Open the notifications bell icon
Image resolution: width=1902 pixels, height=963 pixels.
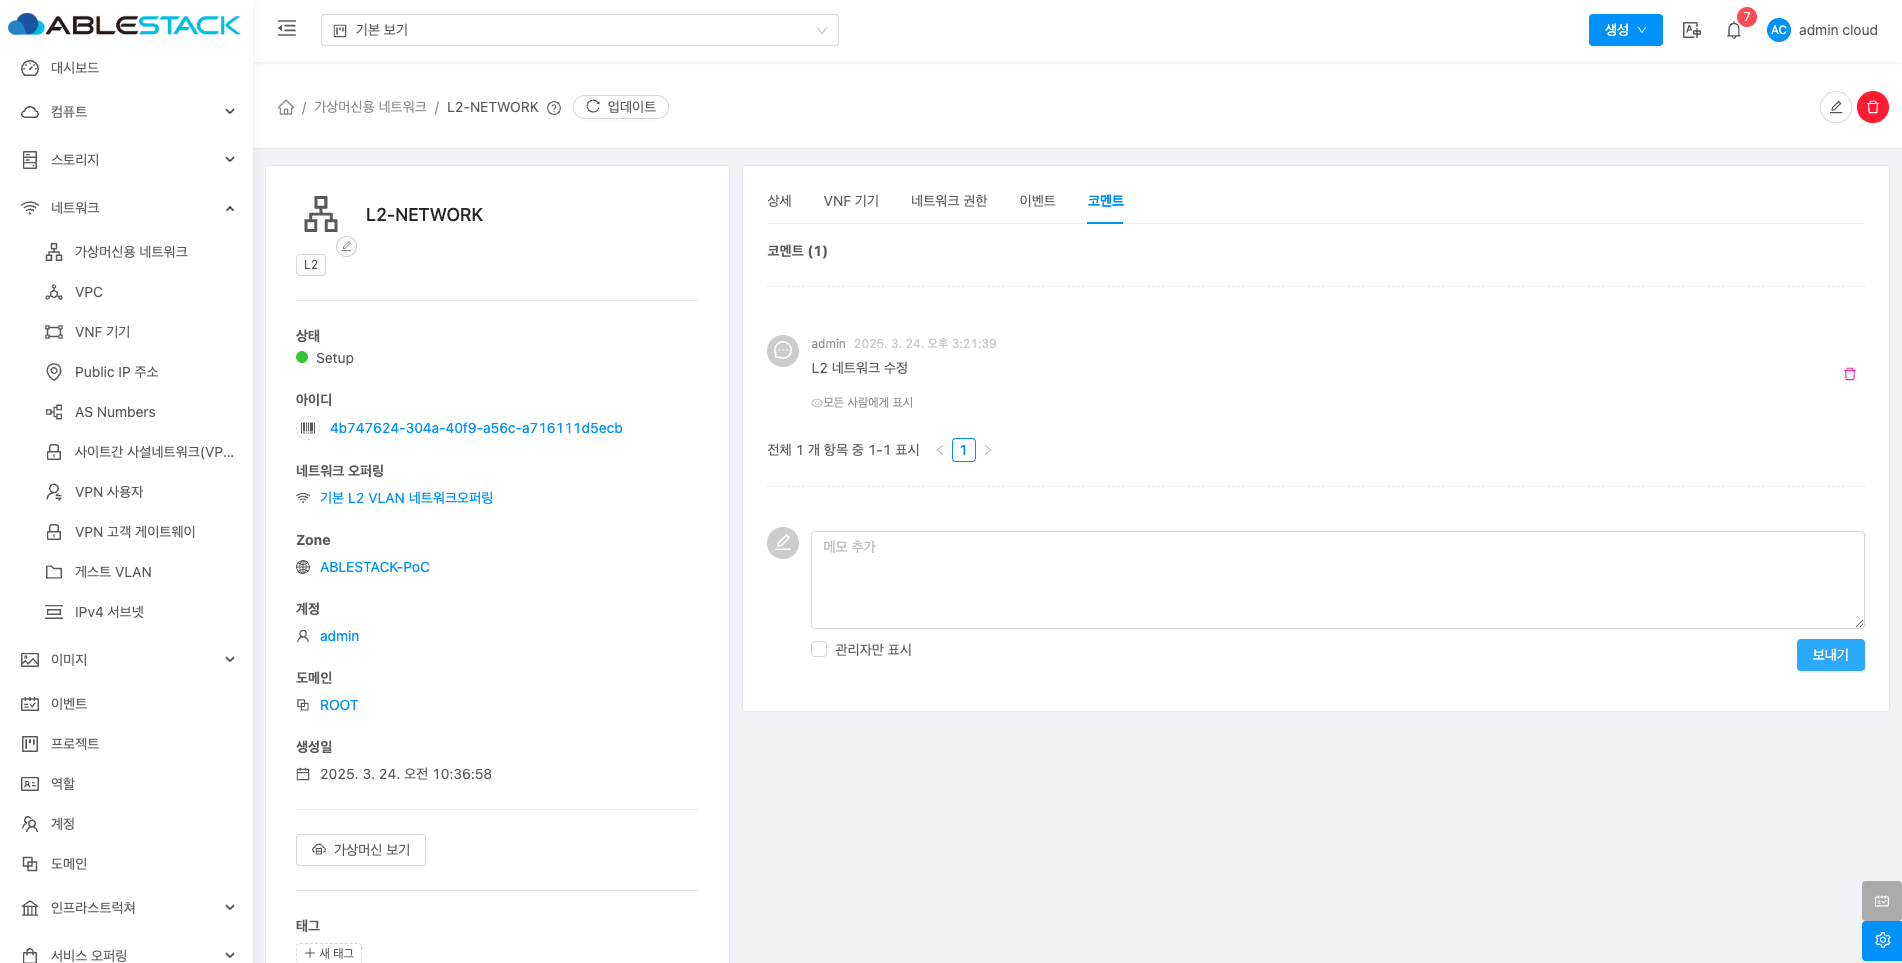[1734, 30]
